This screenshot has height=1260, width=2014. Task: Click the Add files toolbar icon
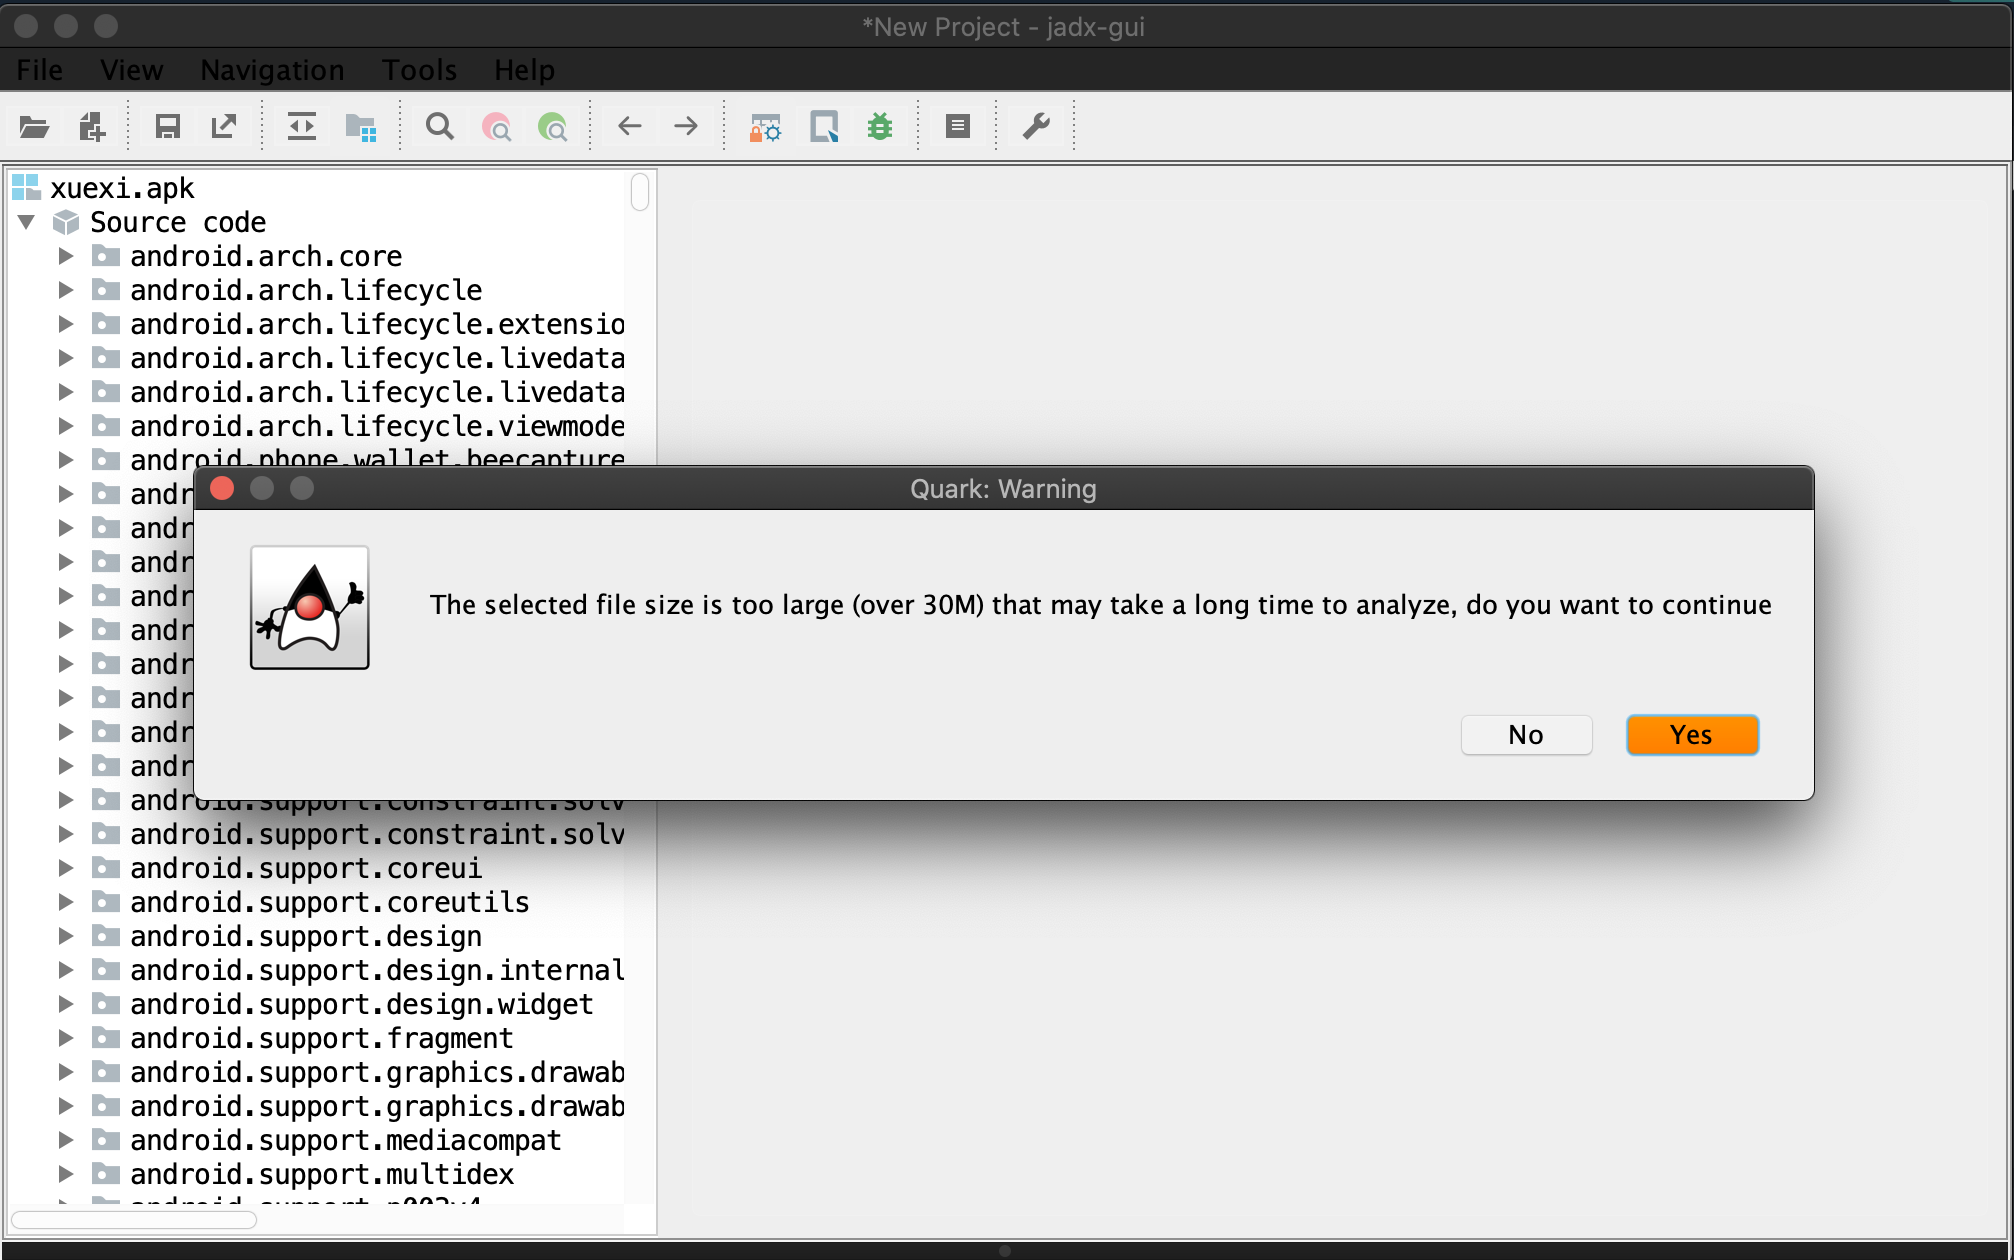(91, 127)
